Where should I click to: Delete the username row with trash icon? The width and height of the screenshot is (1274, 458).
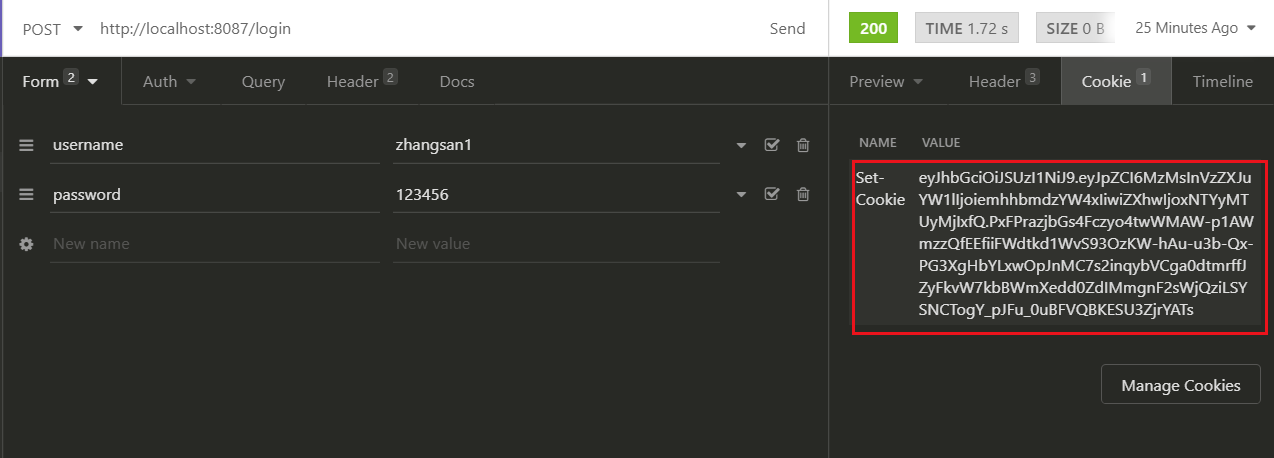[x=802, y=145]
